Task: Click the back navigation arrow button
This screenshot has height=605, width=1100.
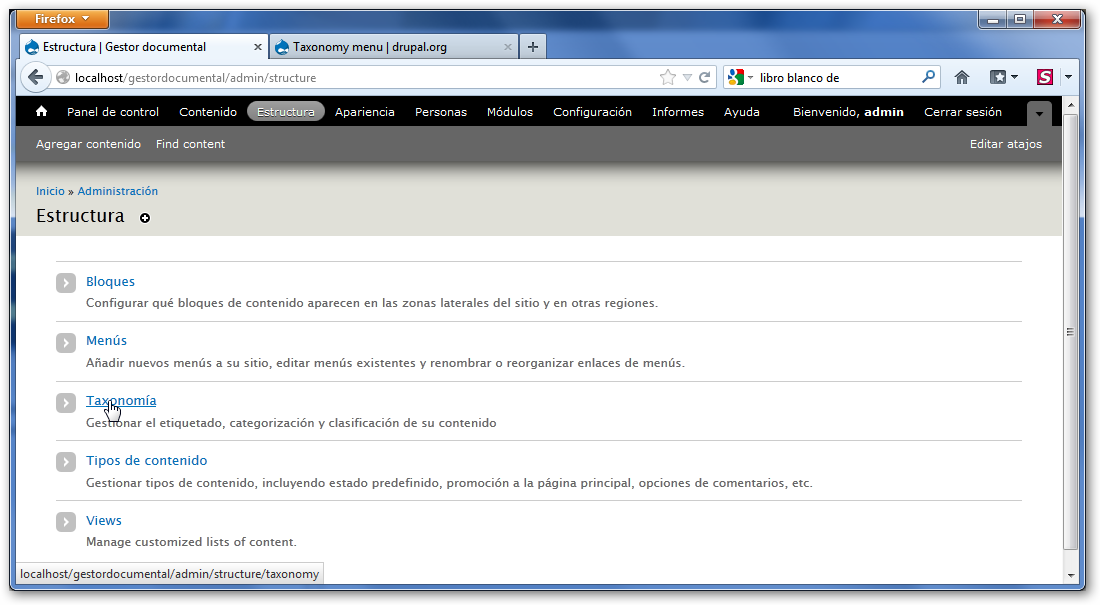Action: coord(36,77)
